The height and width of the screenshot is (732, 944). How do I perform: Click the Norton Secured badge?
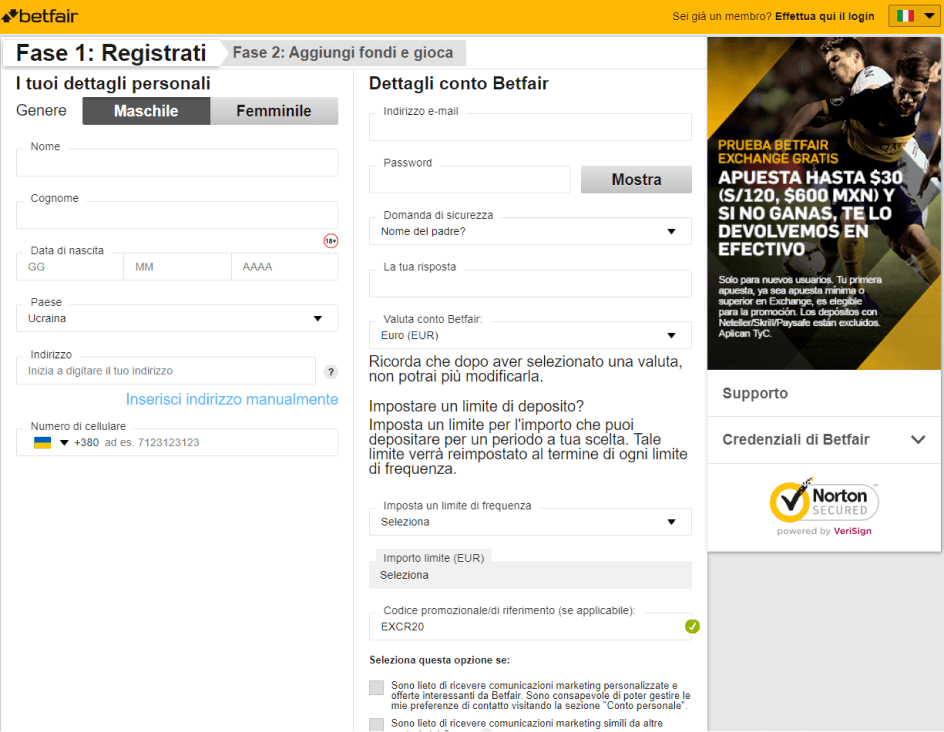coord(824,501)
